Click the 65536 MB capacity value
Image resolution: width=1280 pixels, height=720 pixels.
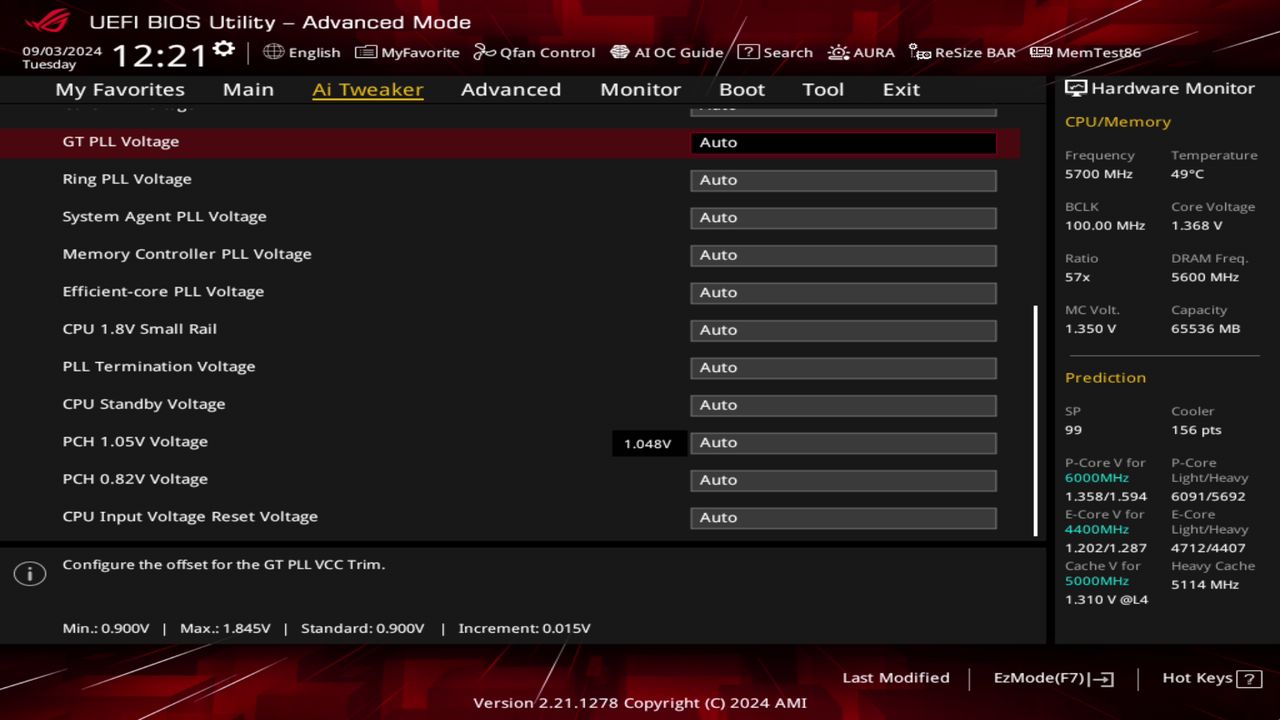pyautogui.click(x=1205, y=329)
